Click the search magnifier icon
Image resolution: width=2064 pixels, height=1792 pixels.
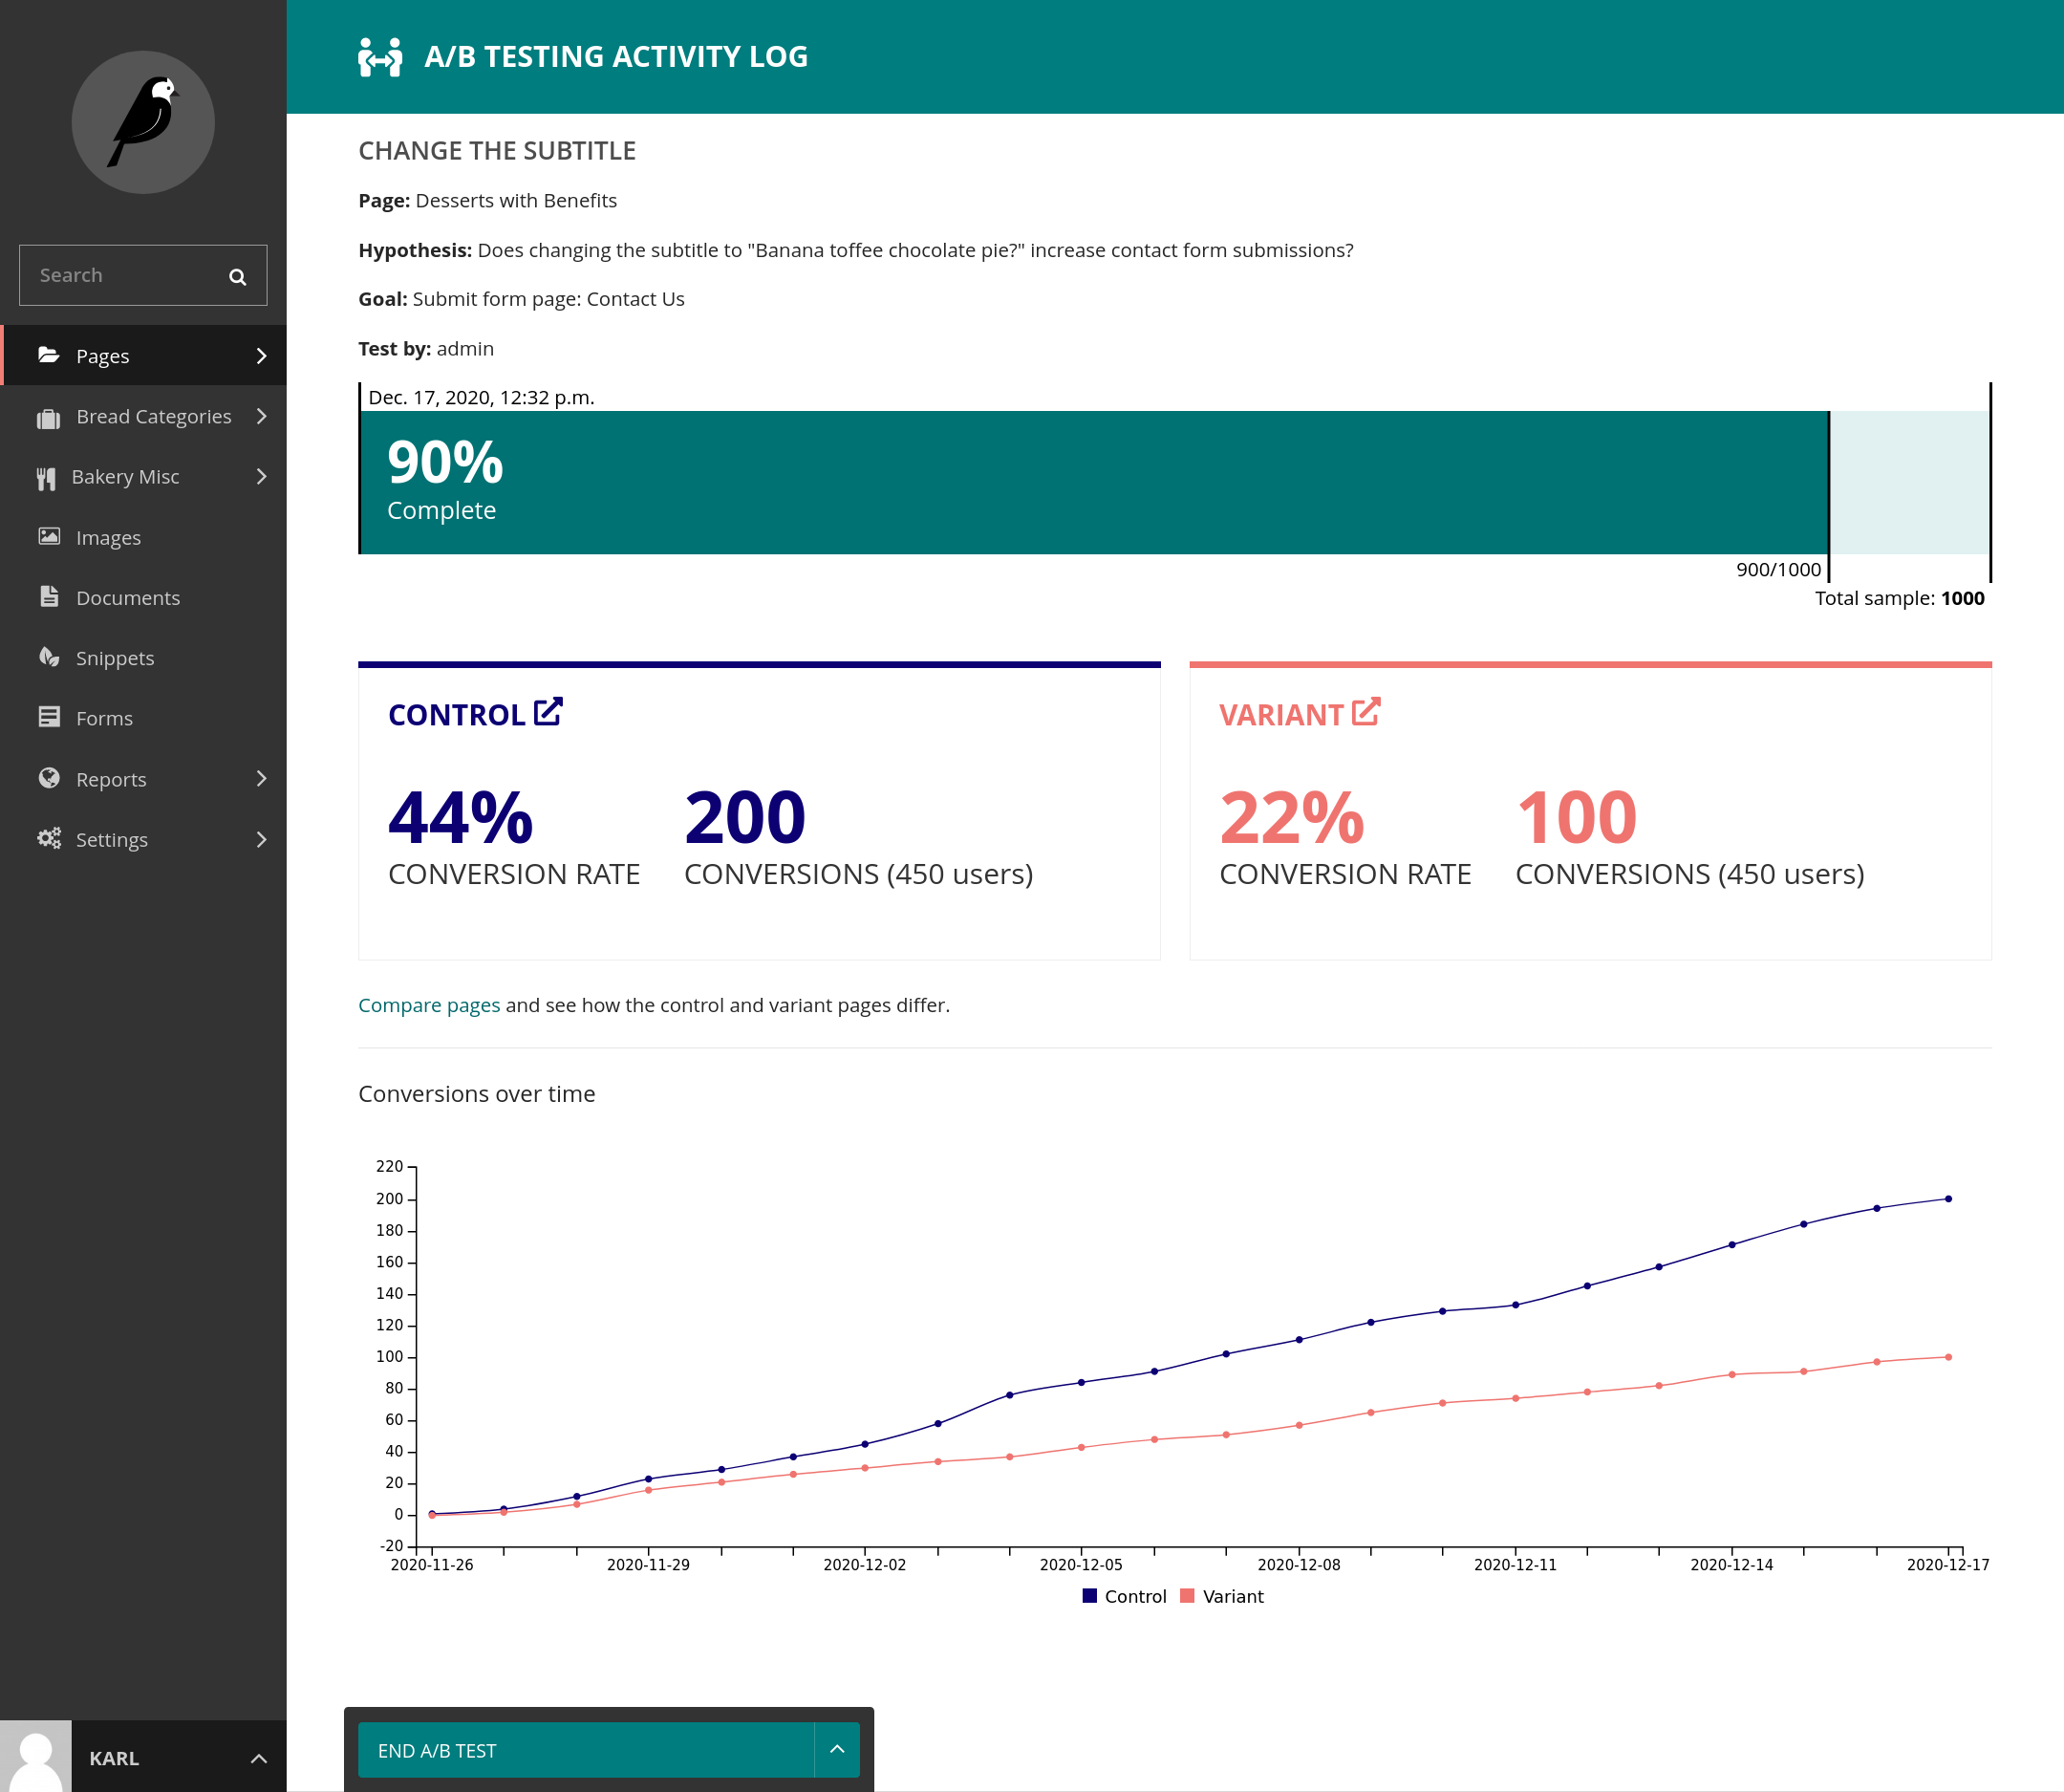click(x=237, y=277)
